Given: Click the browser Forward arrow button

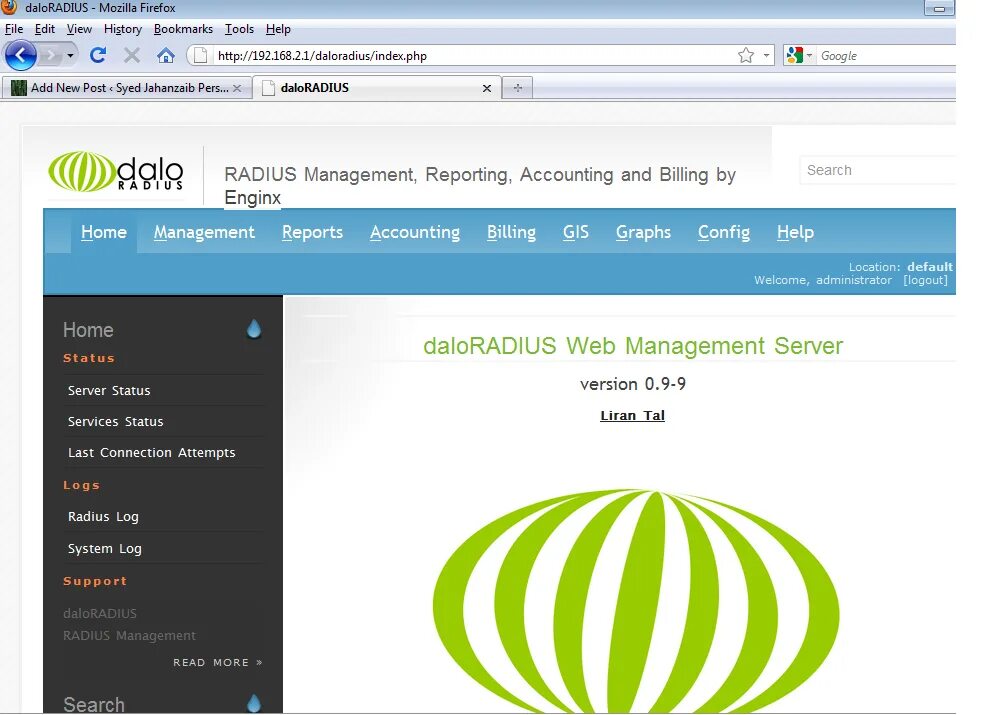Looking at the screenshot, I should (51, 55).
